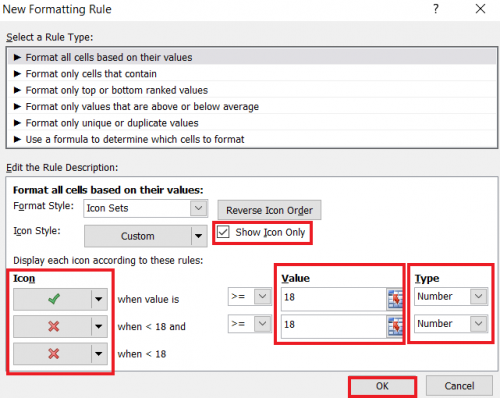The width and height of the screenshot is (500, 398).
Task: Click the first Value field containing 18
Action: pyautogui.click(x=334, y=297)
